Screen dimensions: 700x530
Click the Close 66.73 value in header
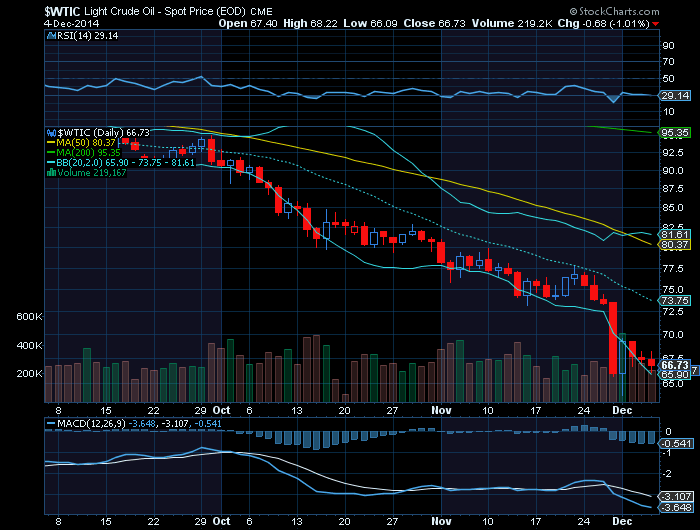[434, 24]
